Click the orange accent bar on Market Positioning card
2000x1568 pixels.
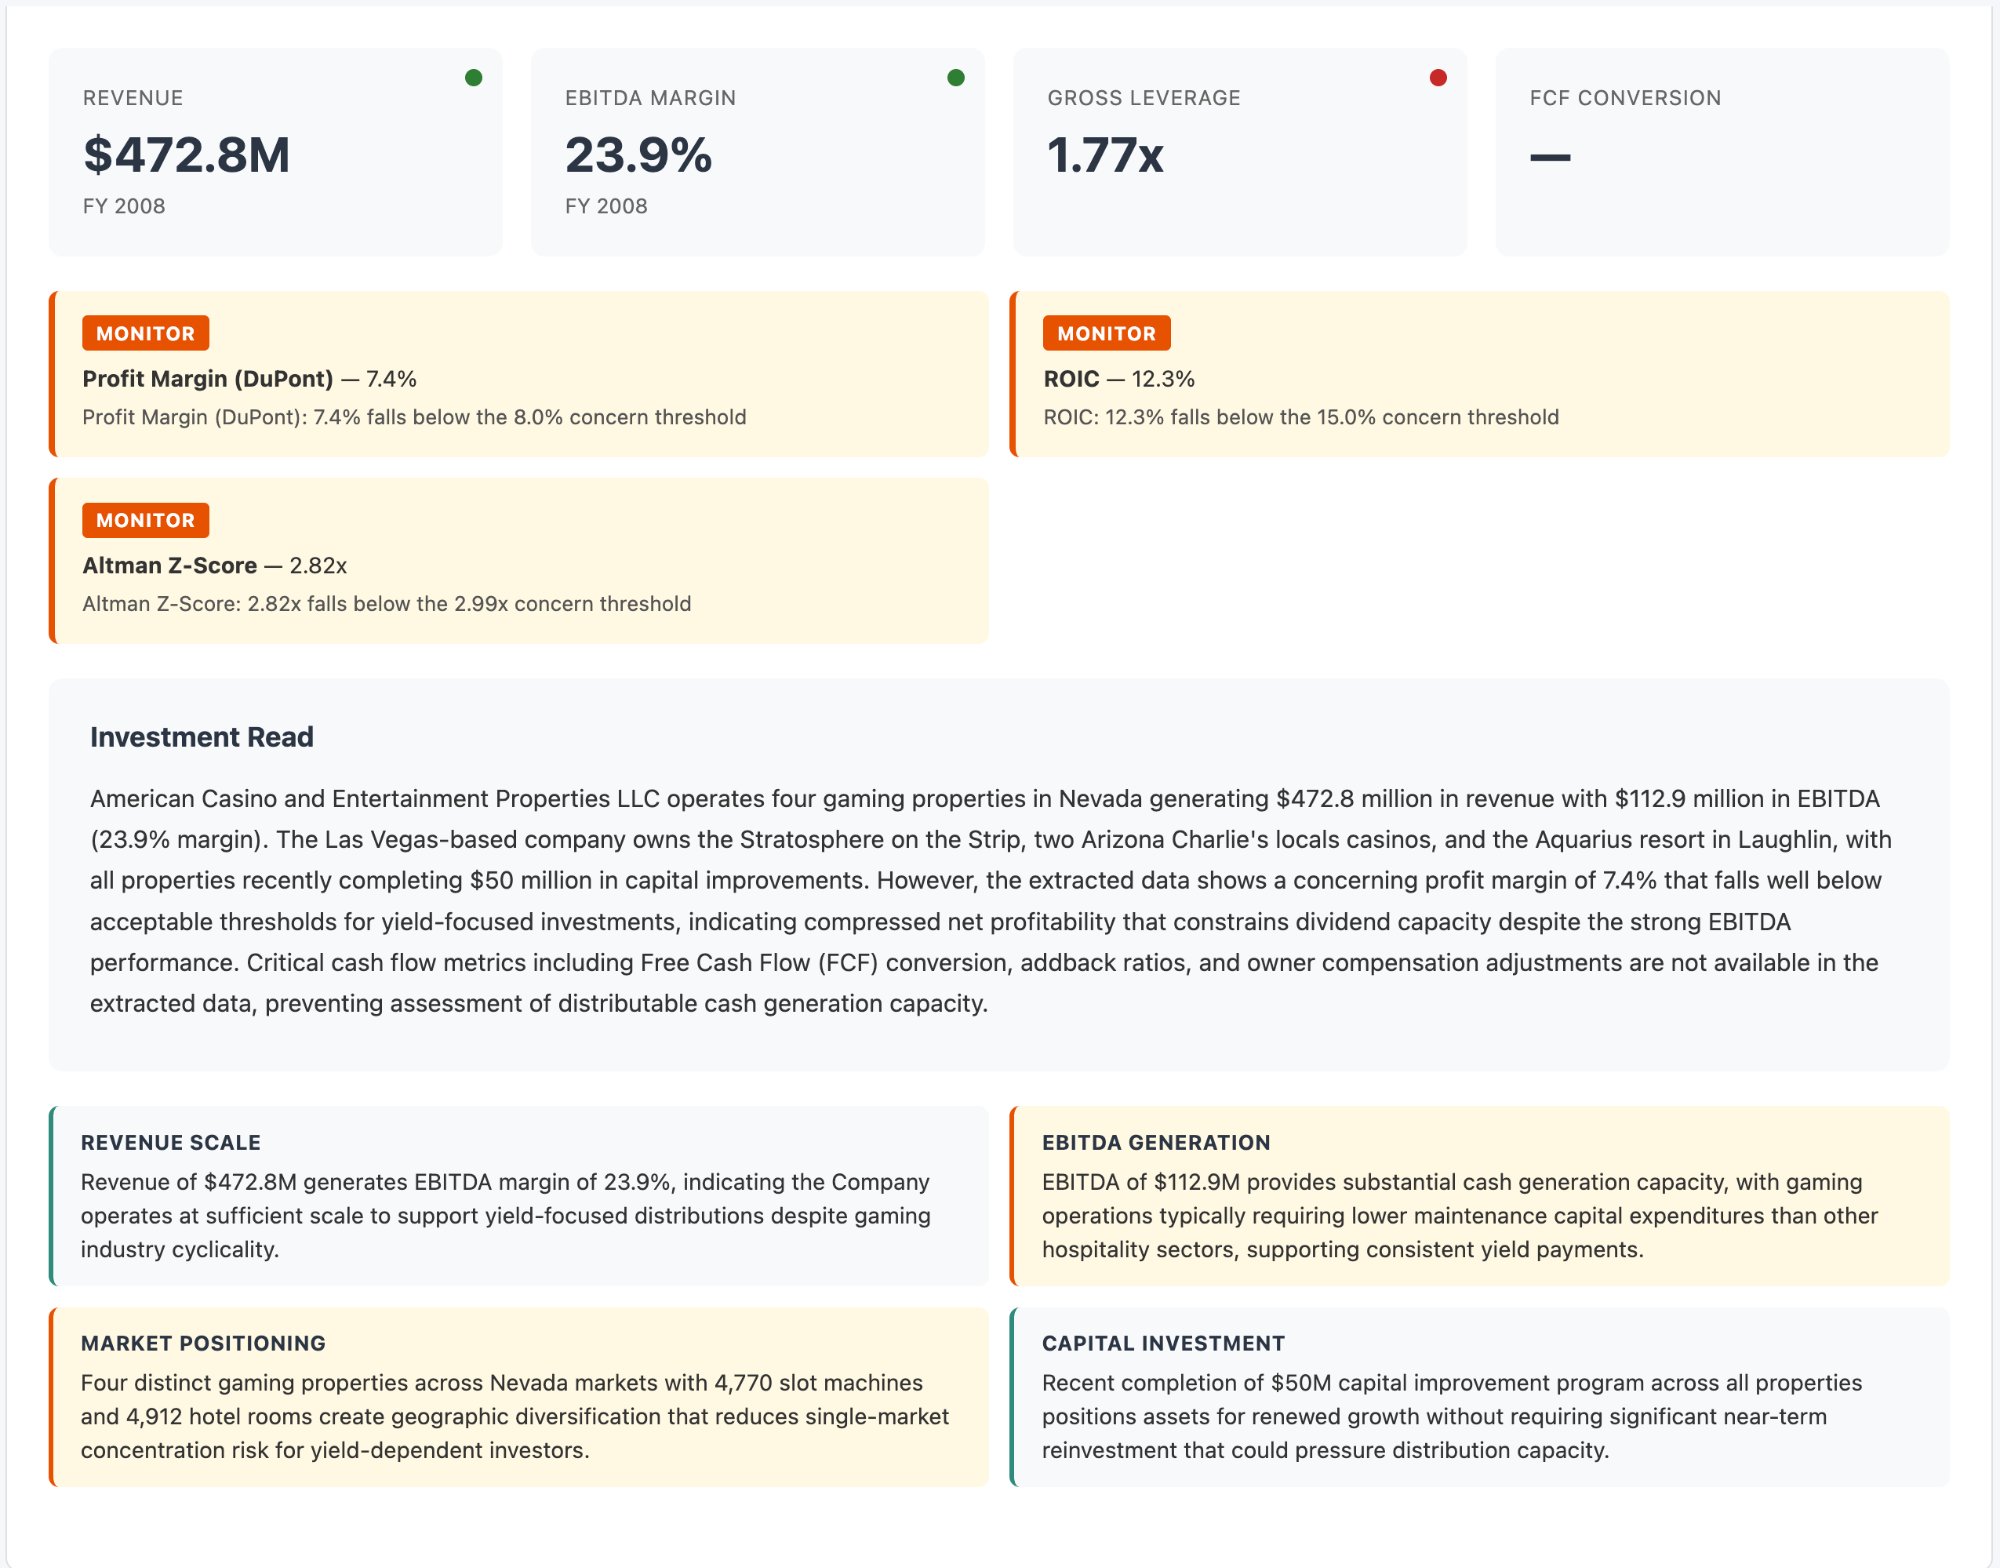53,1400
